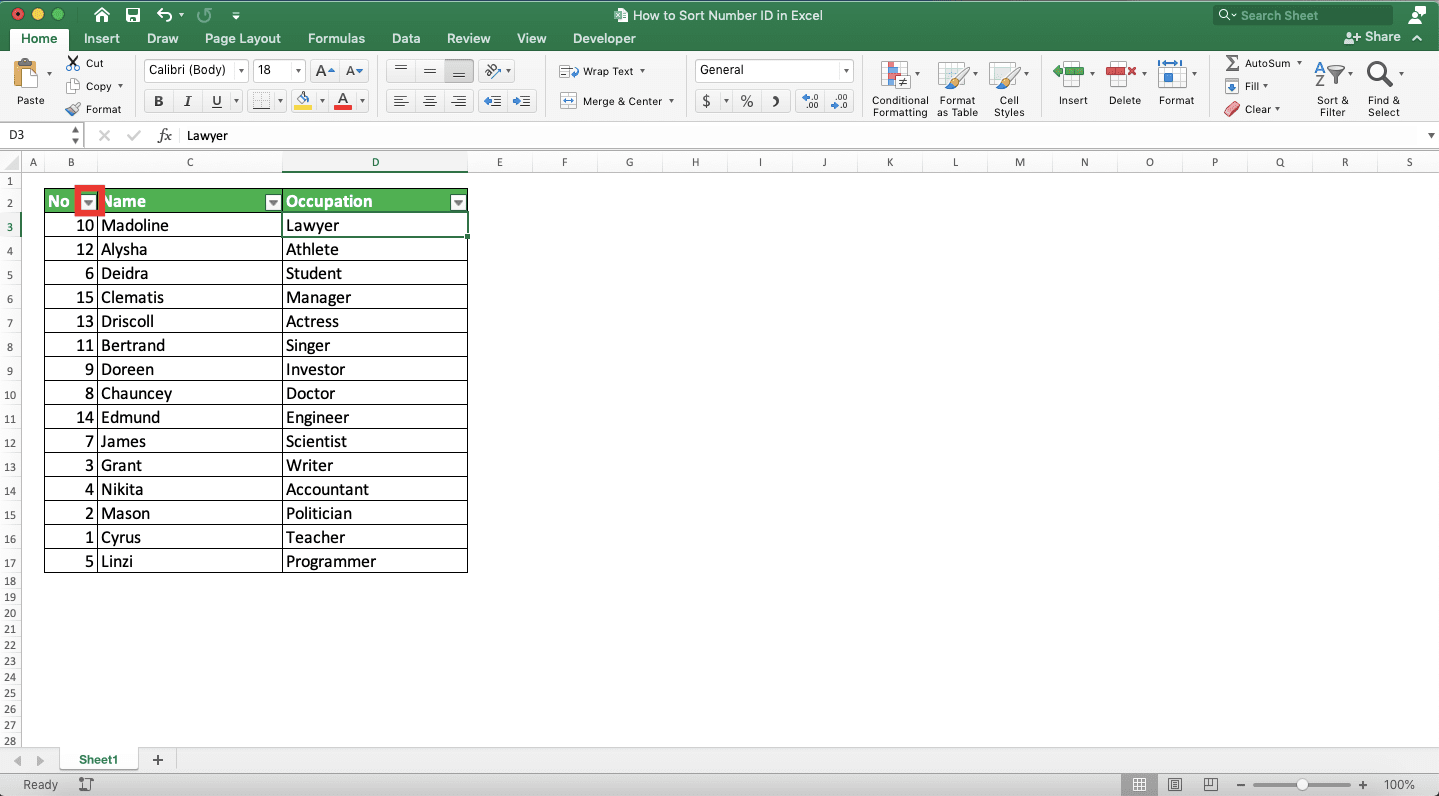The height and width of the screenshot is (796, 1439).
Task: Increase the font size
Action: pyautogui.click(x=324, y=71)
